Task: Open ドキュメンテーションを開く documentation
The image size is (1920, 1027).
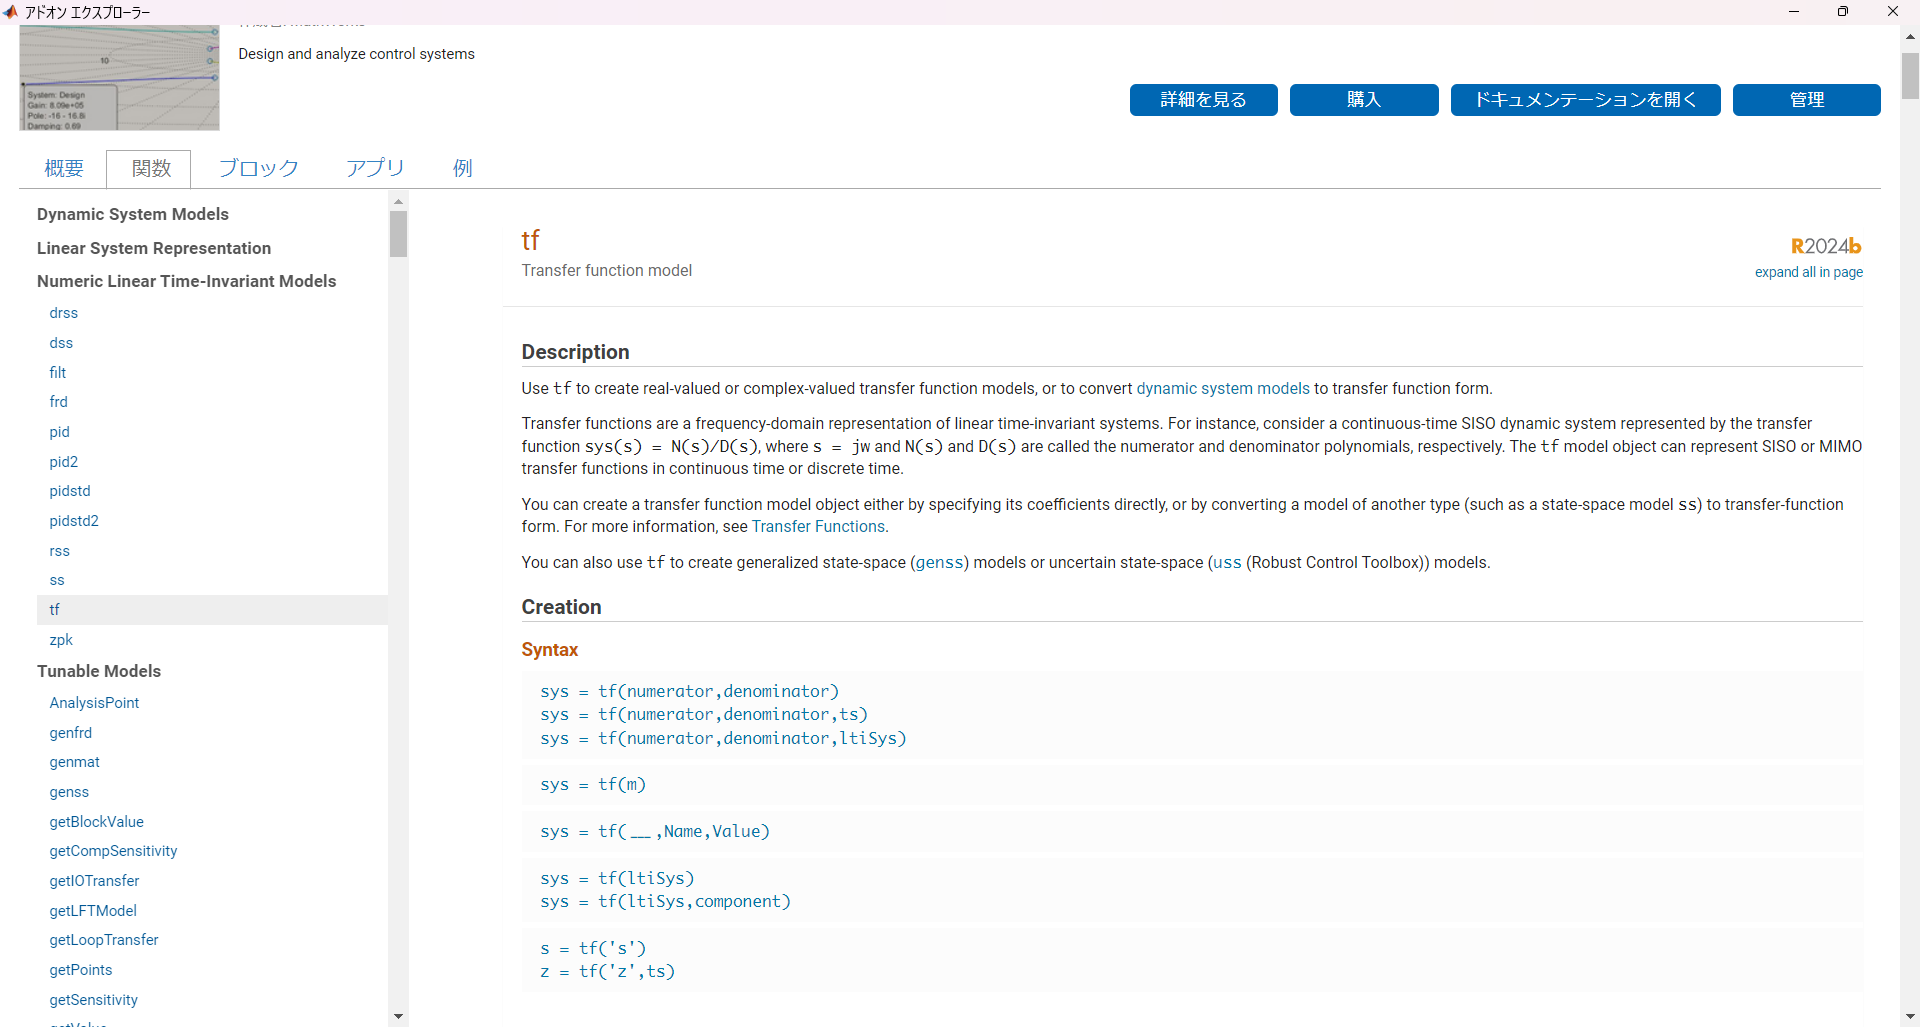Action: 1585,100
